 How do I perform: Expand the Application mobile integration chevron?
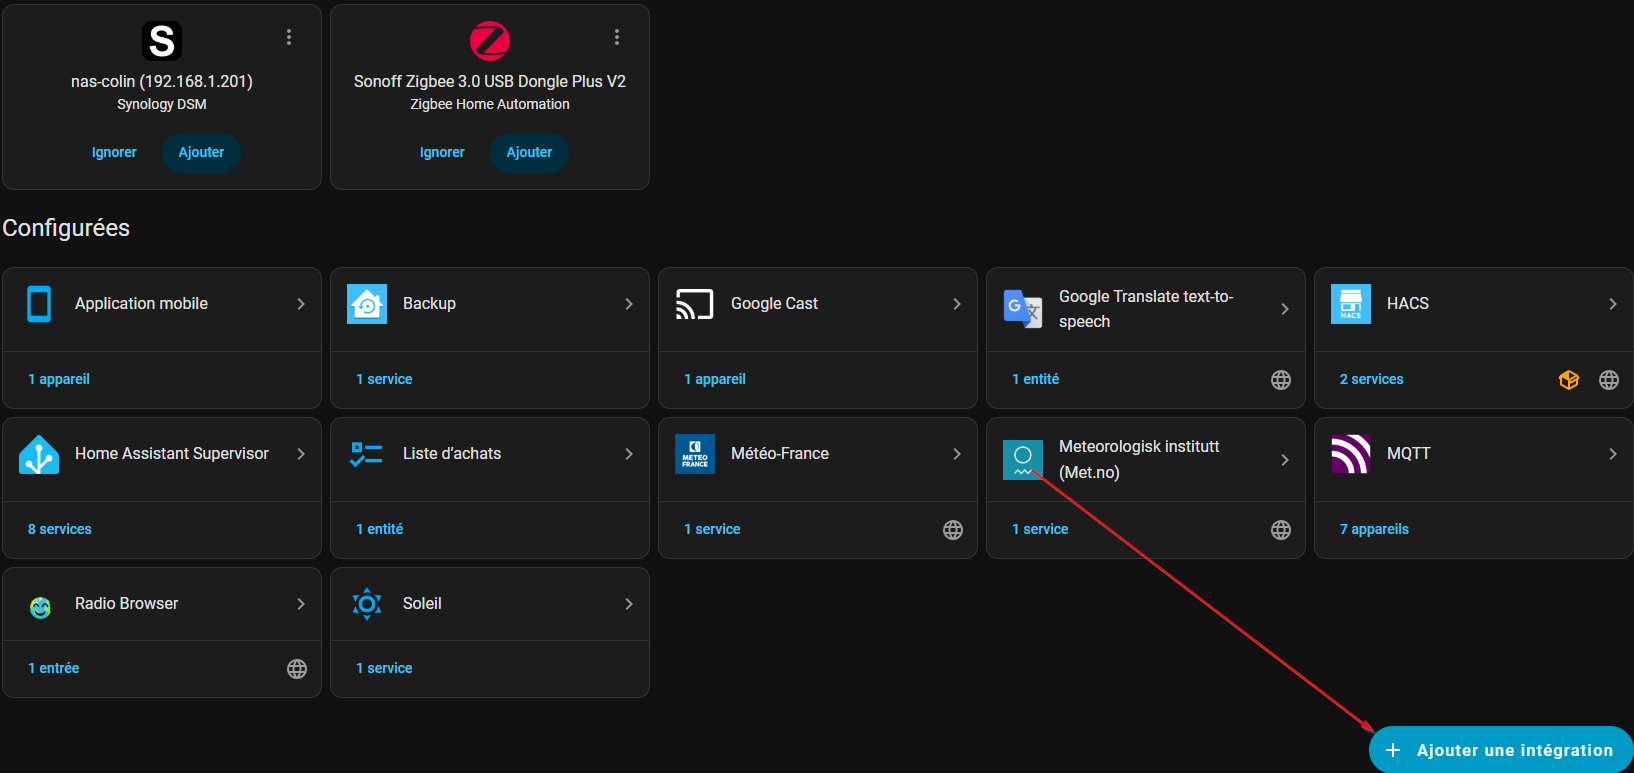301,304
